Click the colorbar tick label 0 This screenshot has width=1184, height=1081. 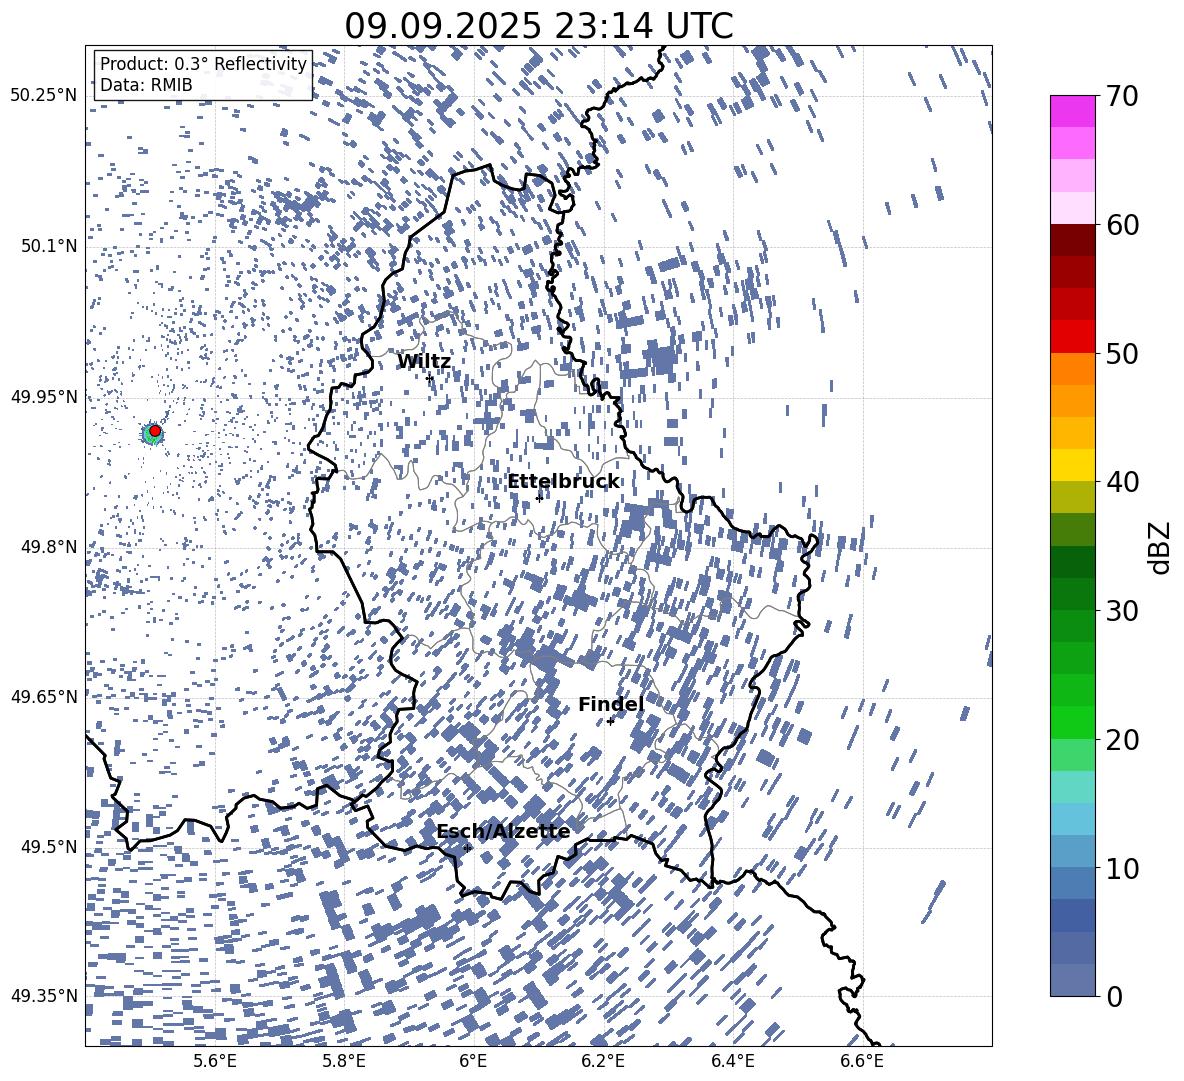[1114, 996]
